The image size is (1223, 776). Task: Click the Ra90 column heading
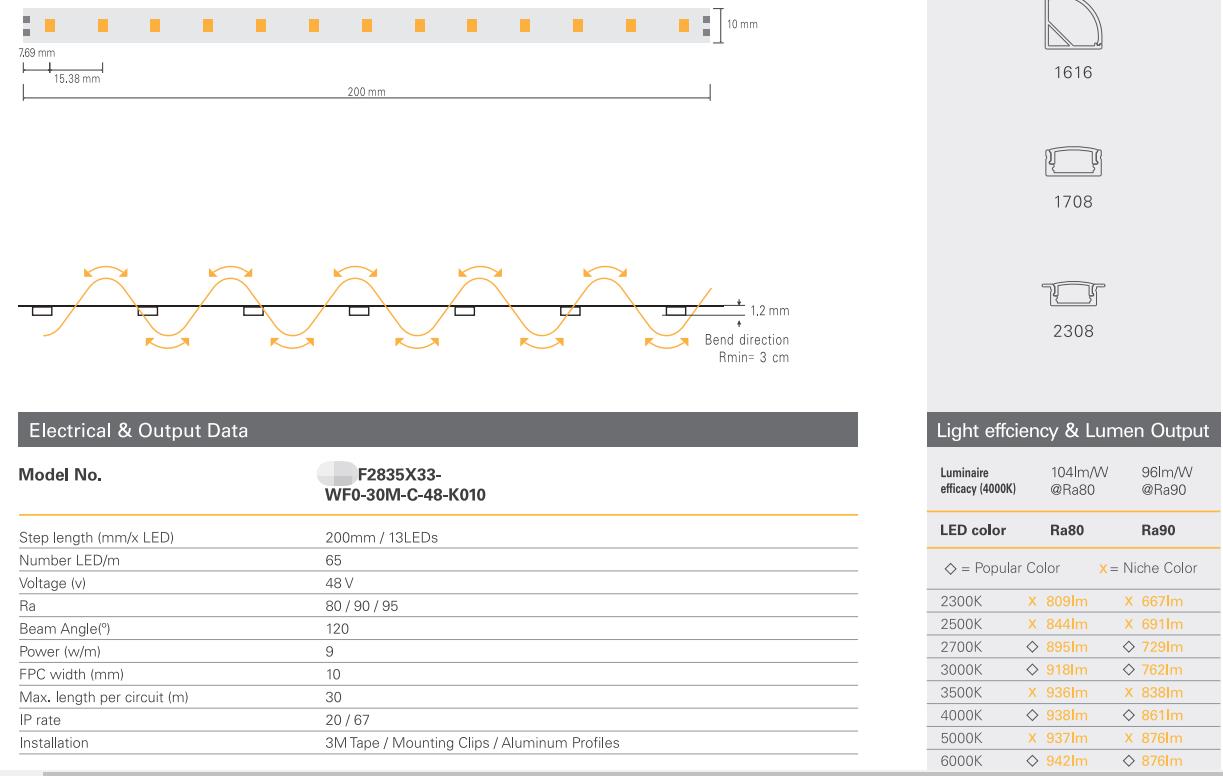click(x=1157, y=529)
